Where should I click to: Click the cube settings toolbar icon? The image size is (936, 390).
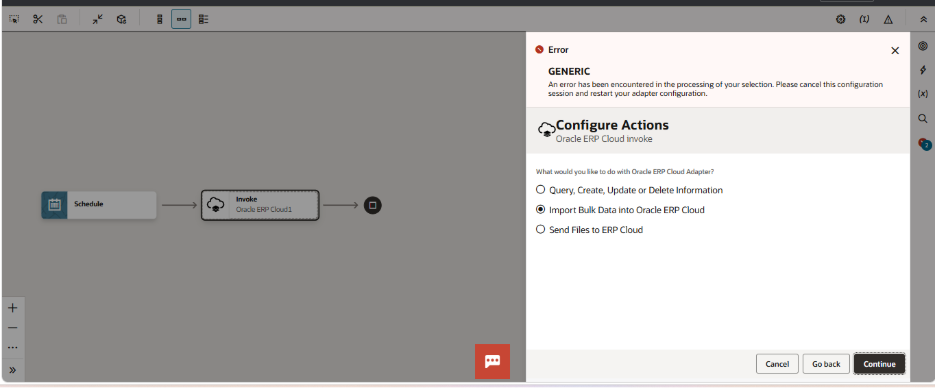122,19
